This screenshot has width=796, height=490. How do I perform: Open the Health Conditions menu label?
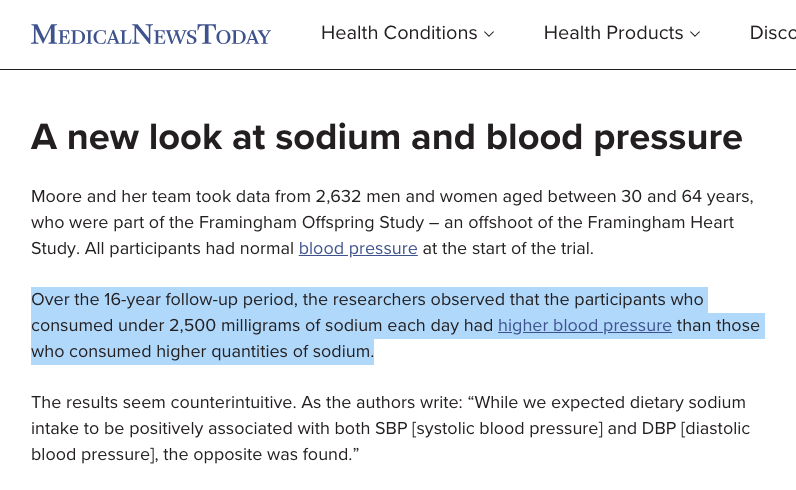399,33
